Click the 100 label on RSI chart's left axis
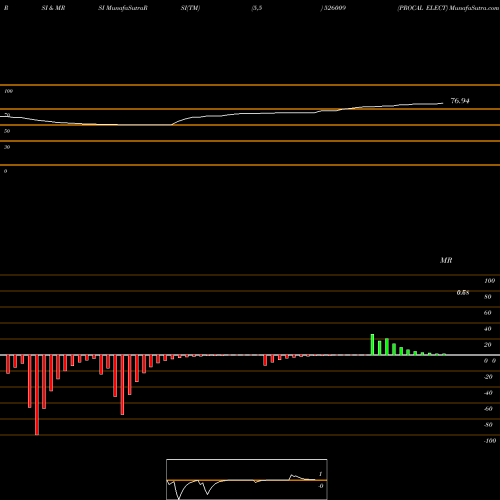The width and height of the screenshot is (500, 500). point(9,91)
